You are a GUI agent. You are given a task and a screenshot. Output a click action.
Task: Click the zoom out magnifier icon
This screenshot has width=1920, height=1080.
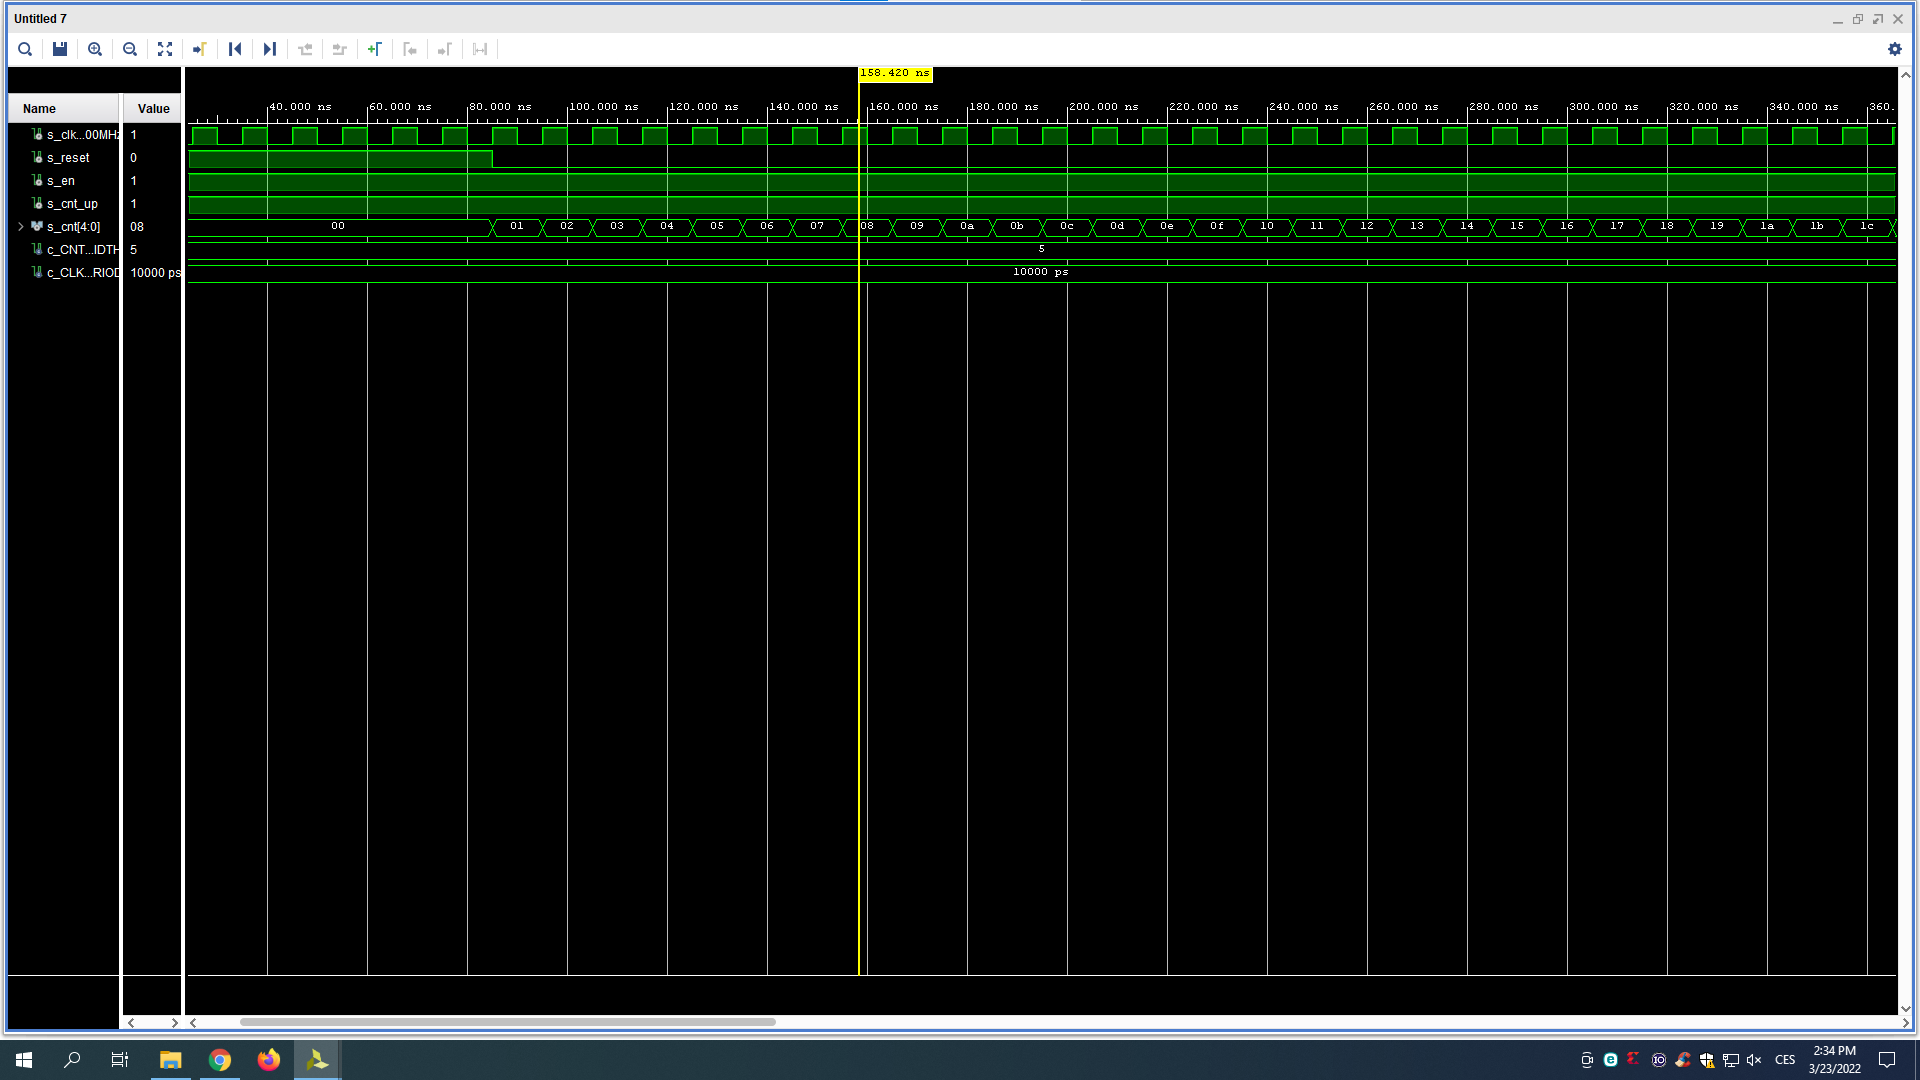tap(129, 49)
